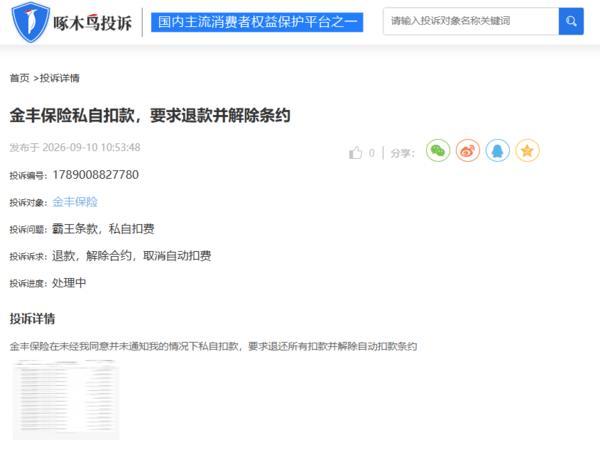This screenshot has height=454, width=600.
Task: Share to Qzone star icon
Action: pos(527,150)
